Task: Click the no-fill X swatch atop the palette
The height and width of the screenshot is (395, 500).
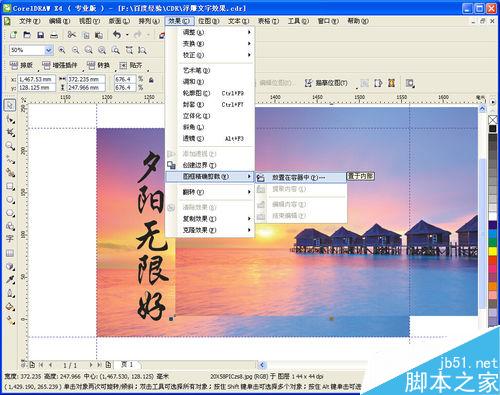Action: [493, 119]
